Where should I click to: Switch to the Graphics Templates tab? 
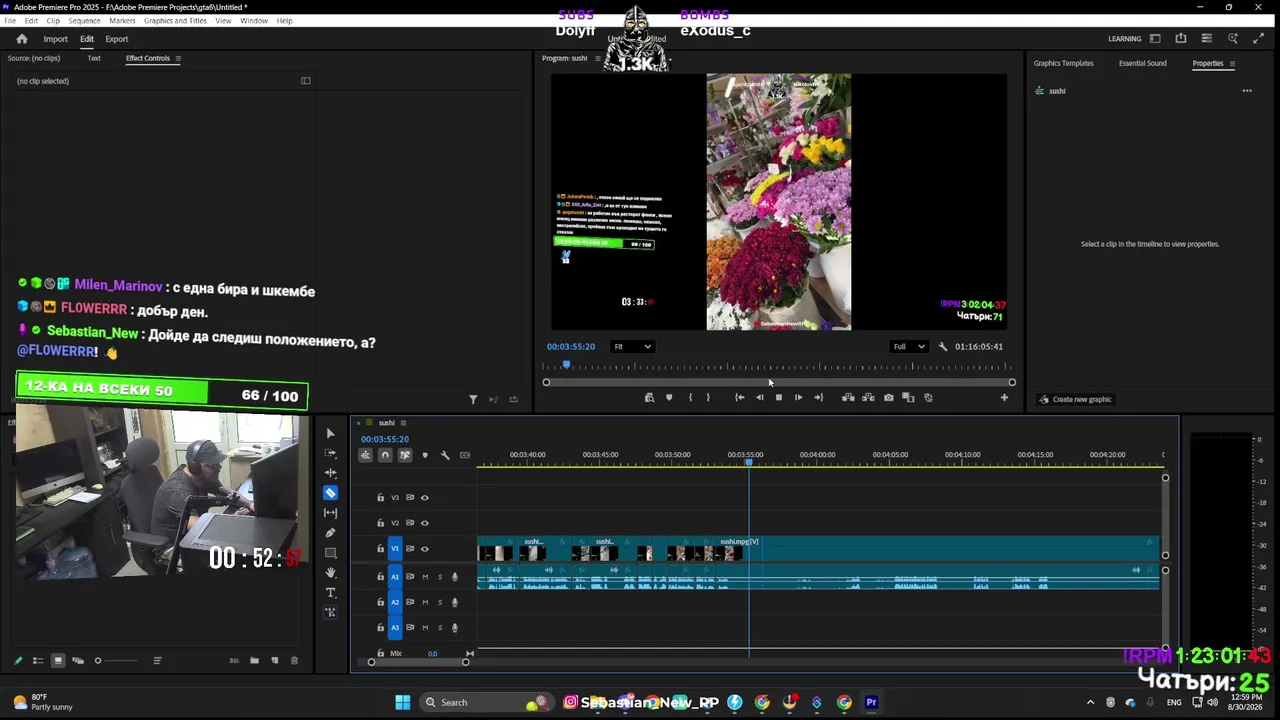coord(1063,63)
